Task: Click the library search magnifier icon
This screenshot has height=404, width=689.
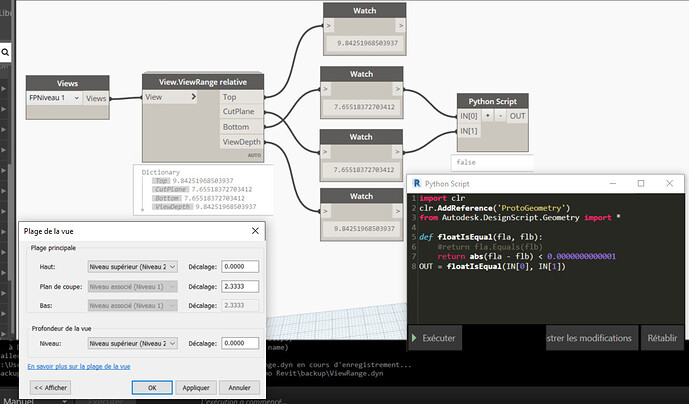Action: [x=5, y=52]
